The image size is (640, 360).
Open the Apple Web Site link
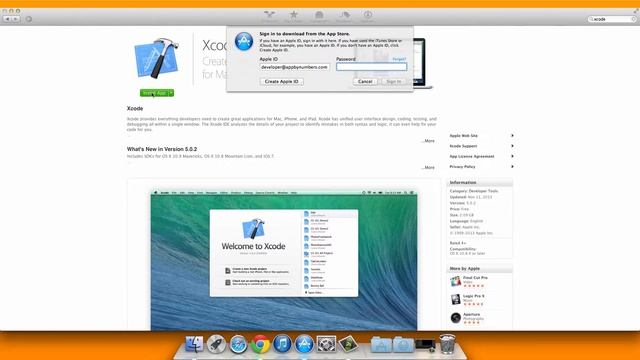(x=463, y=136)
